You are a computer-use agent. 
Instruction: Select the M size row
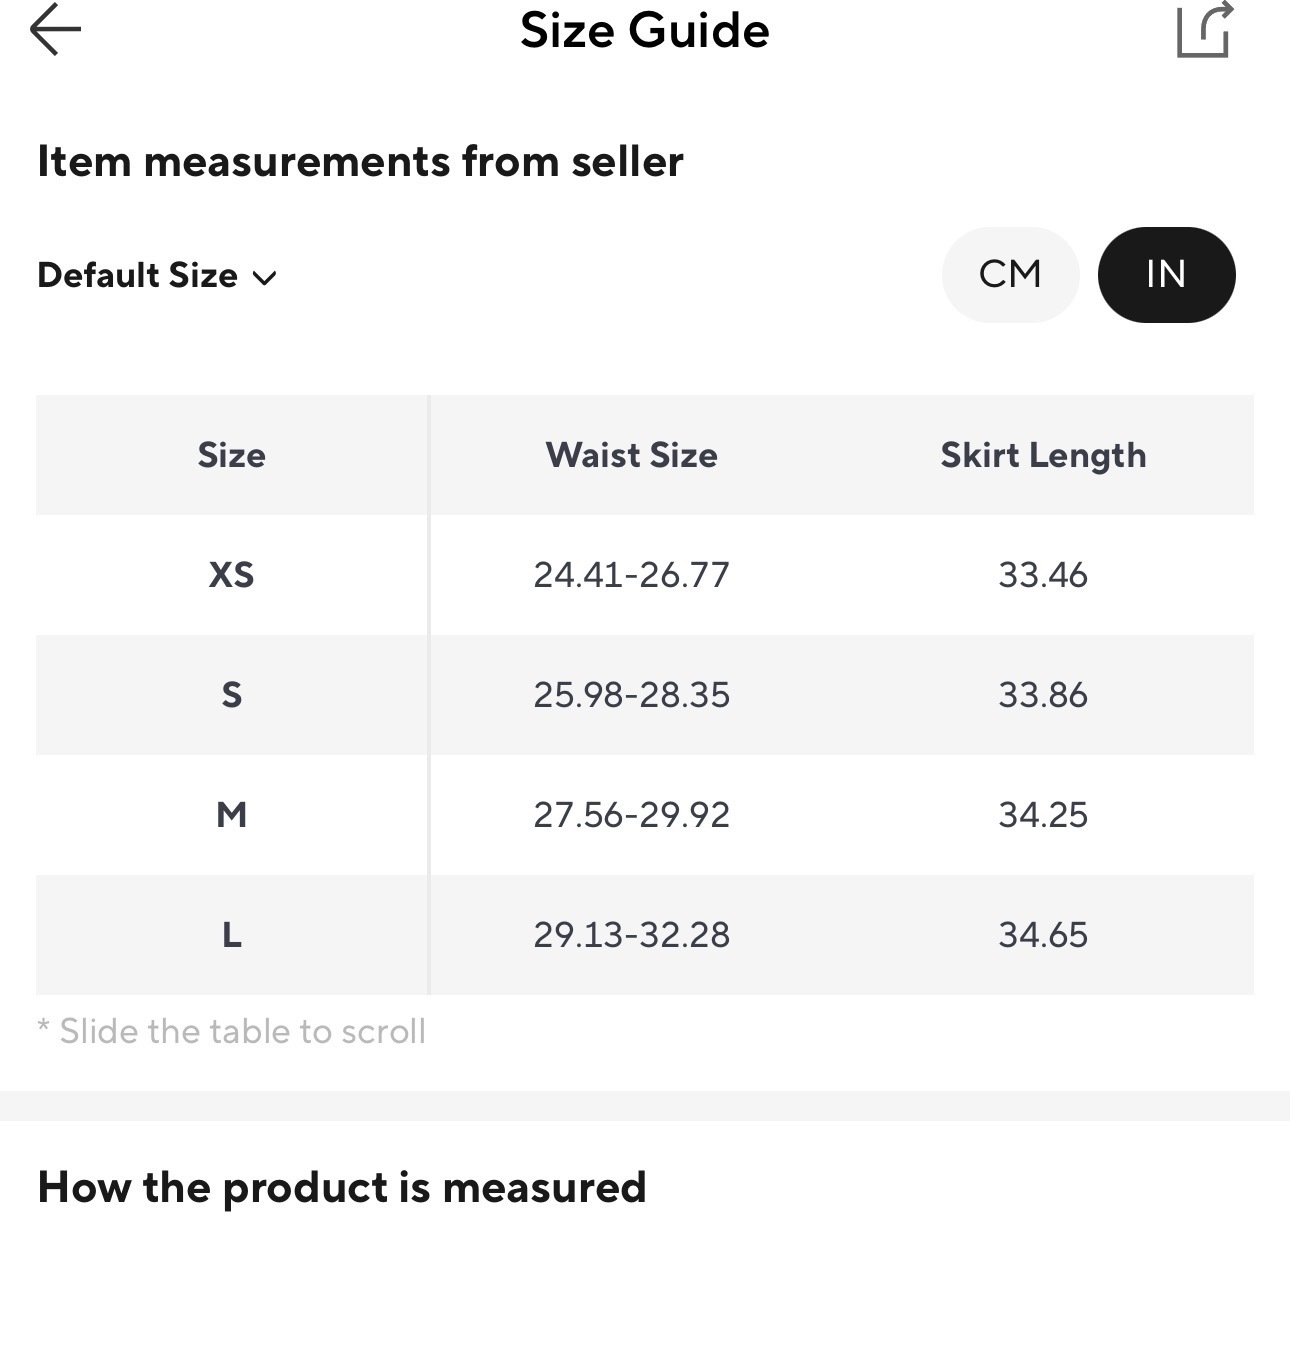[231, 815]
